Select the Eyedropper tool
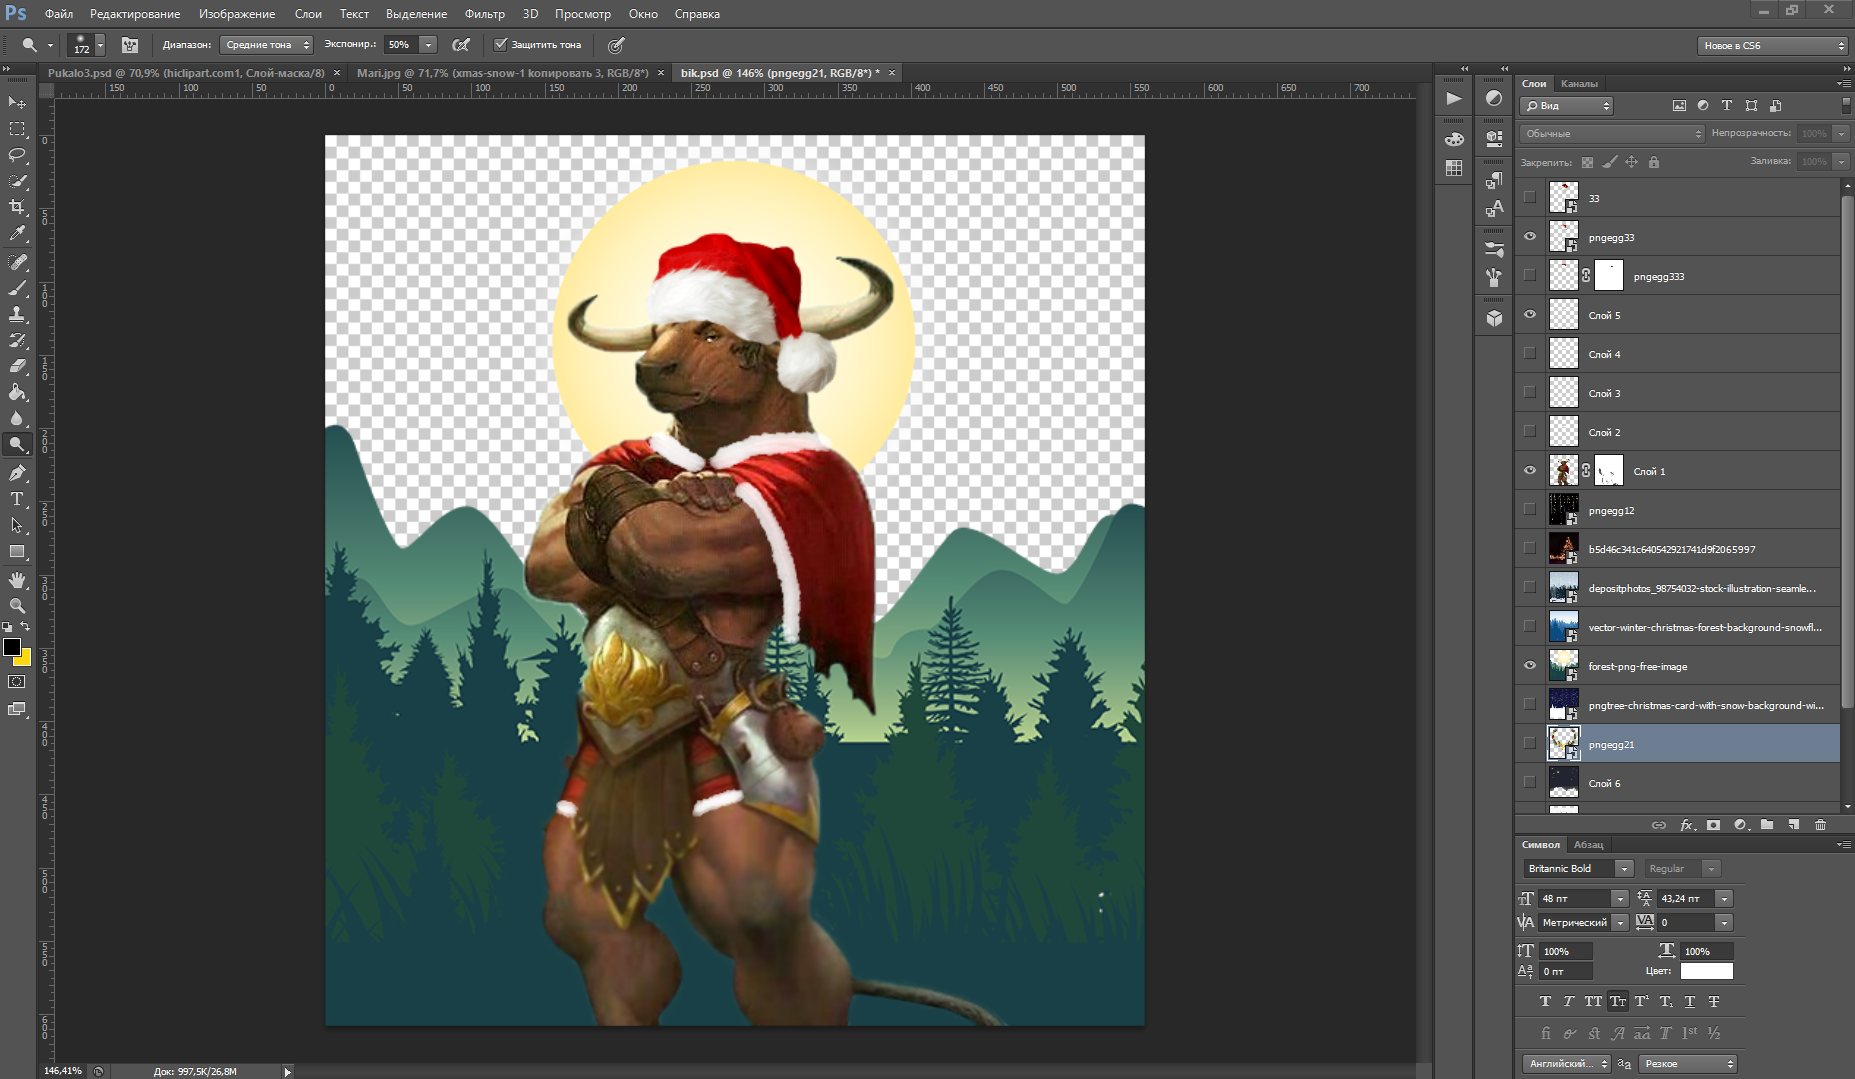The image size is (1855, 1079). [x=17, y=233]
